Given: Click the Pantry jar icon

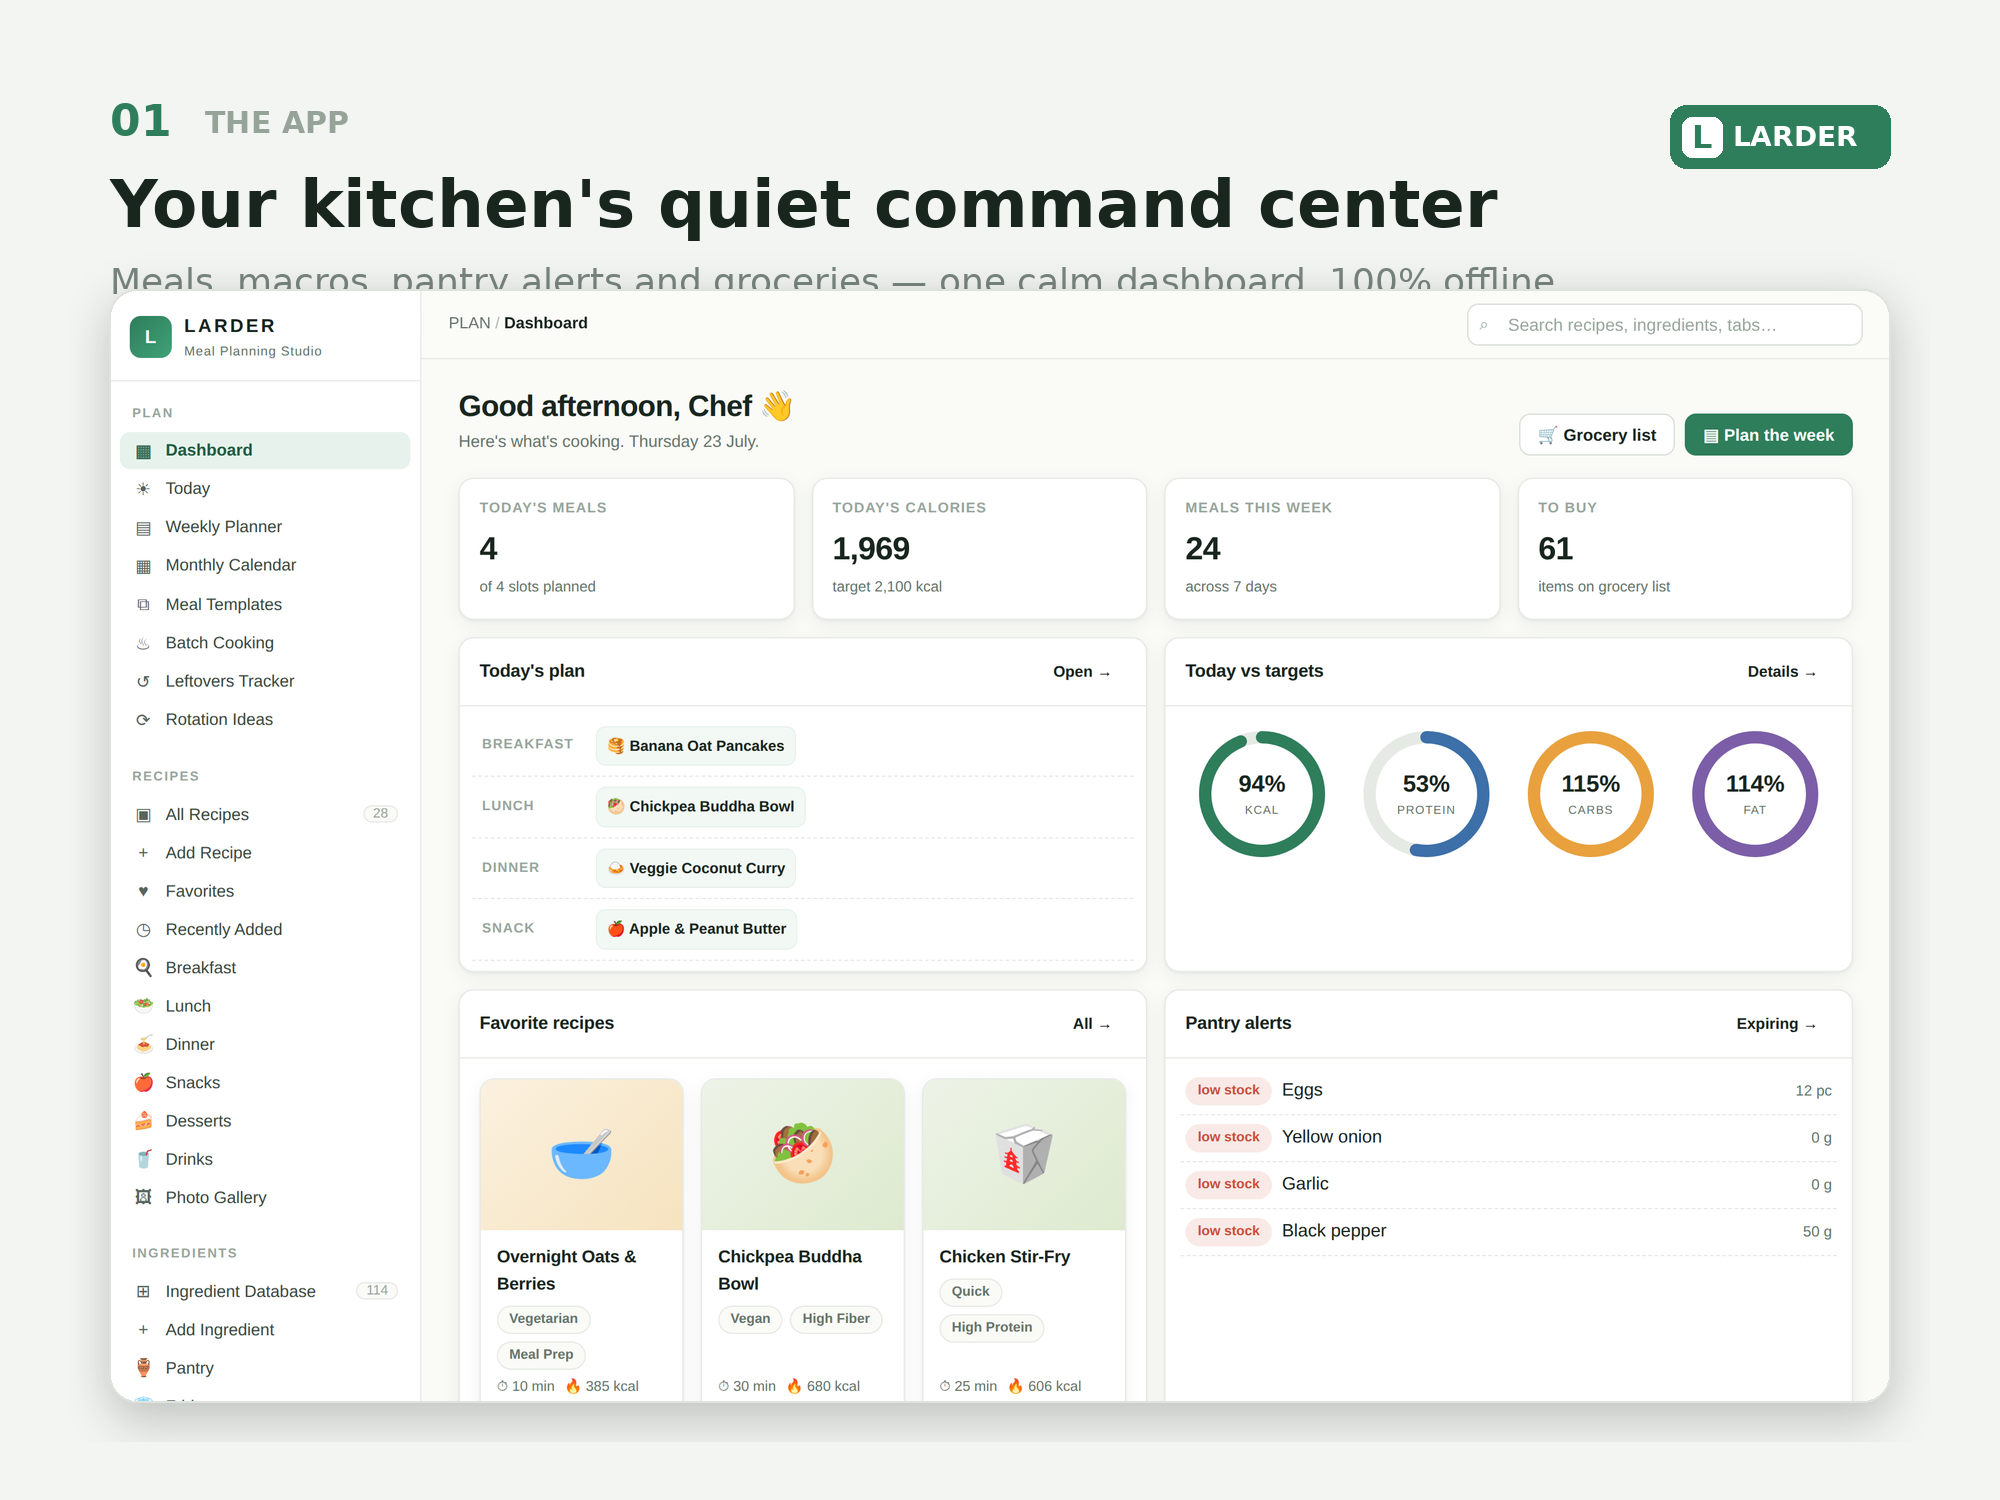Looking at the screenshot, I should click(x=143, y=1368).
